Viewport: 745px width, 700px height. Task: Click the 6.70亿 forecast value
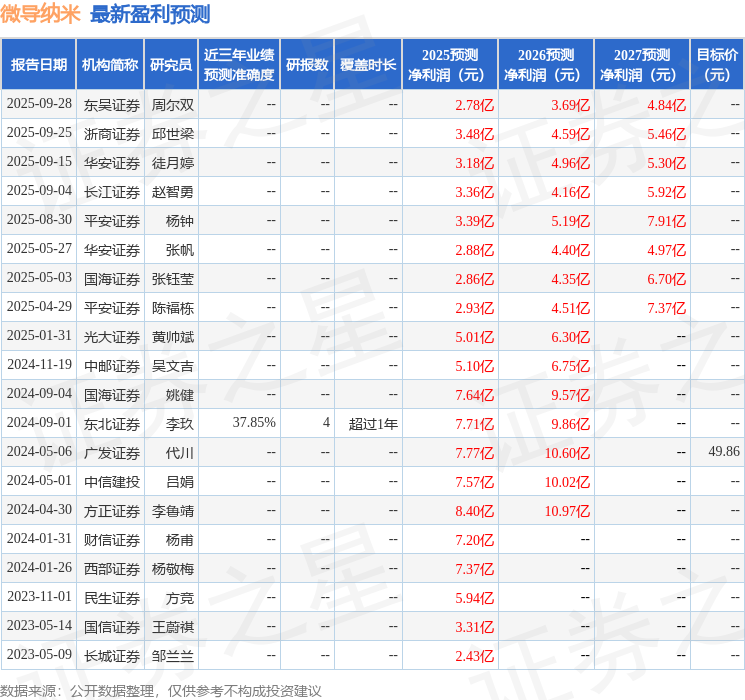coord(667,279)
